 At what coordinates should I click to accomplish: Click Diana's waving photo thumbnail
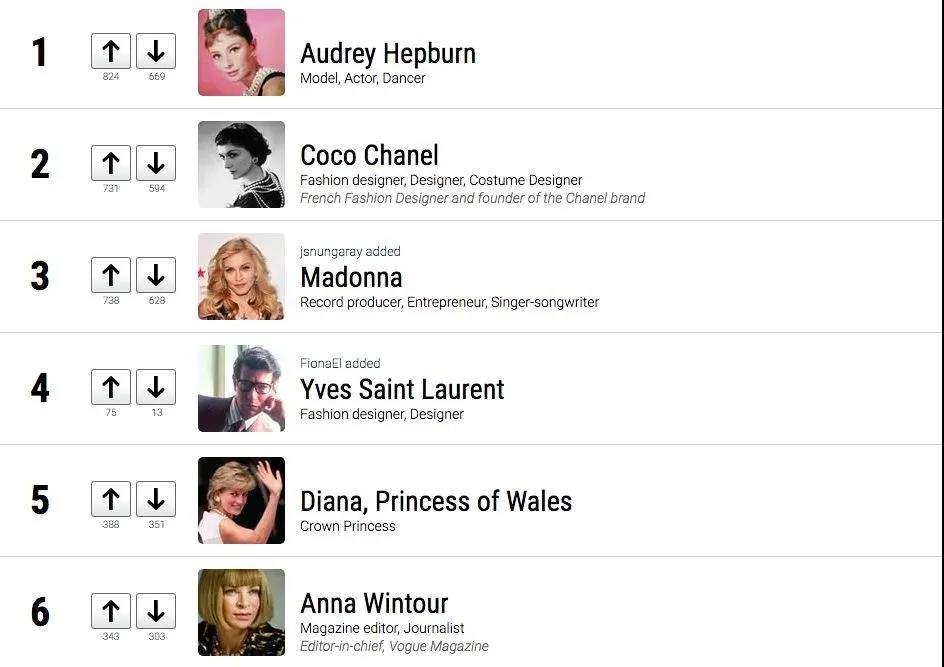(241, 500)
